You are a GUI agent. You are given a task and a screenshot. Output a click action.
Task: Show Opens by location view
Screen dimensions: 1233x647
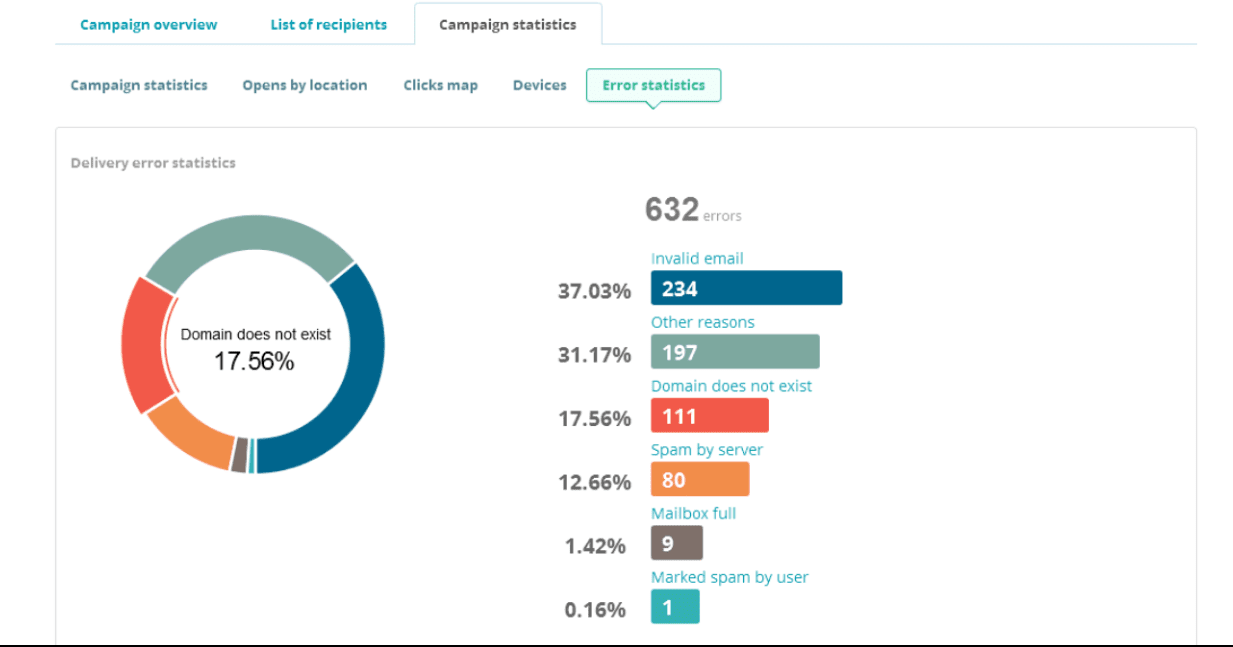(x=304, y=85)
